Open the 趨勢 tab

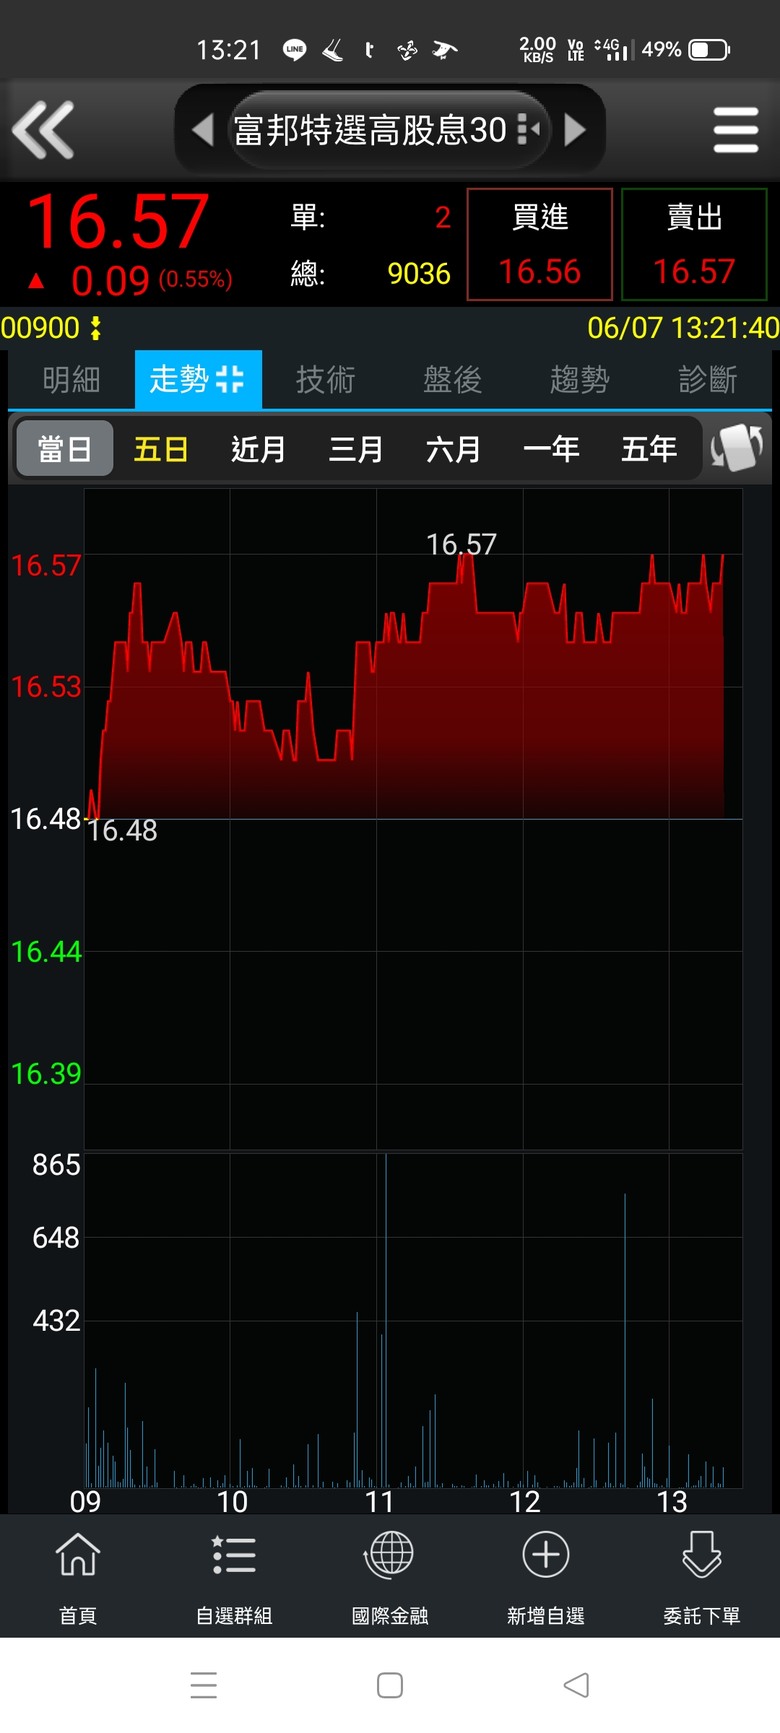click(x=579, y=380)
